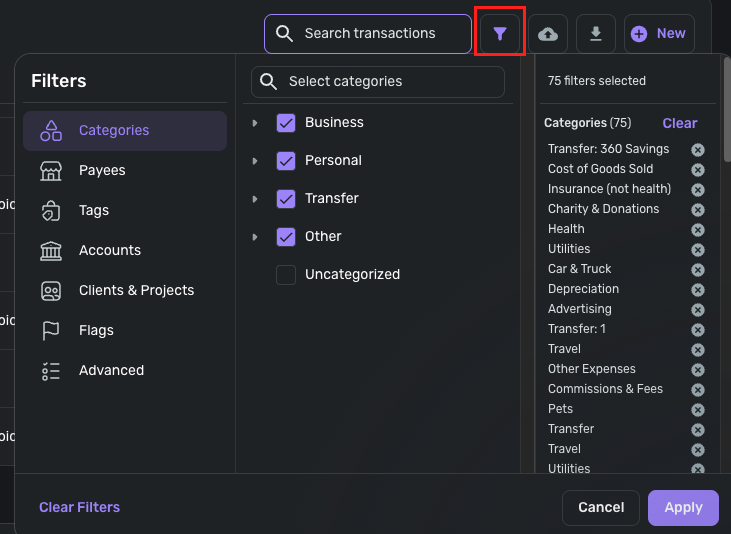731x534 pixels.
Task: Remove the Depreciation filter chip
Action: tap(698, 290)
